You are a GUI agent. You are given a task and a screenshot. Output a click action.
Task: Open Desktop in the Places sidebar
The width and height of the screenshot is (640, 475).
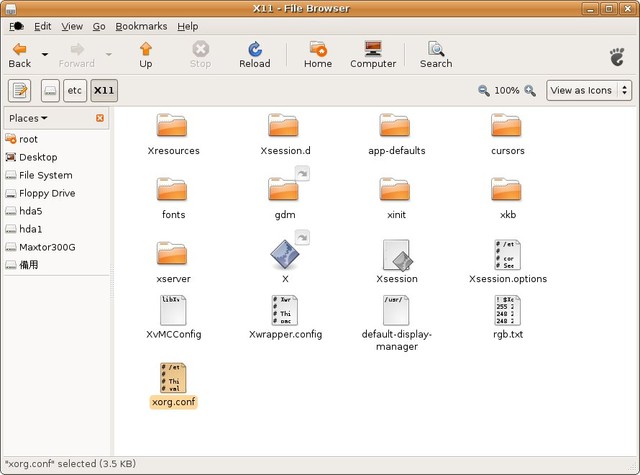56,157
